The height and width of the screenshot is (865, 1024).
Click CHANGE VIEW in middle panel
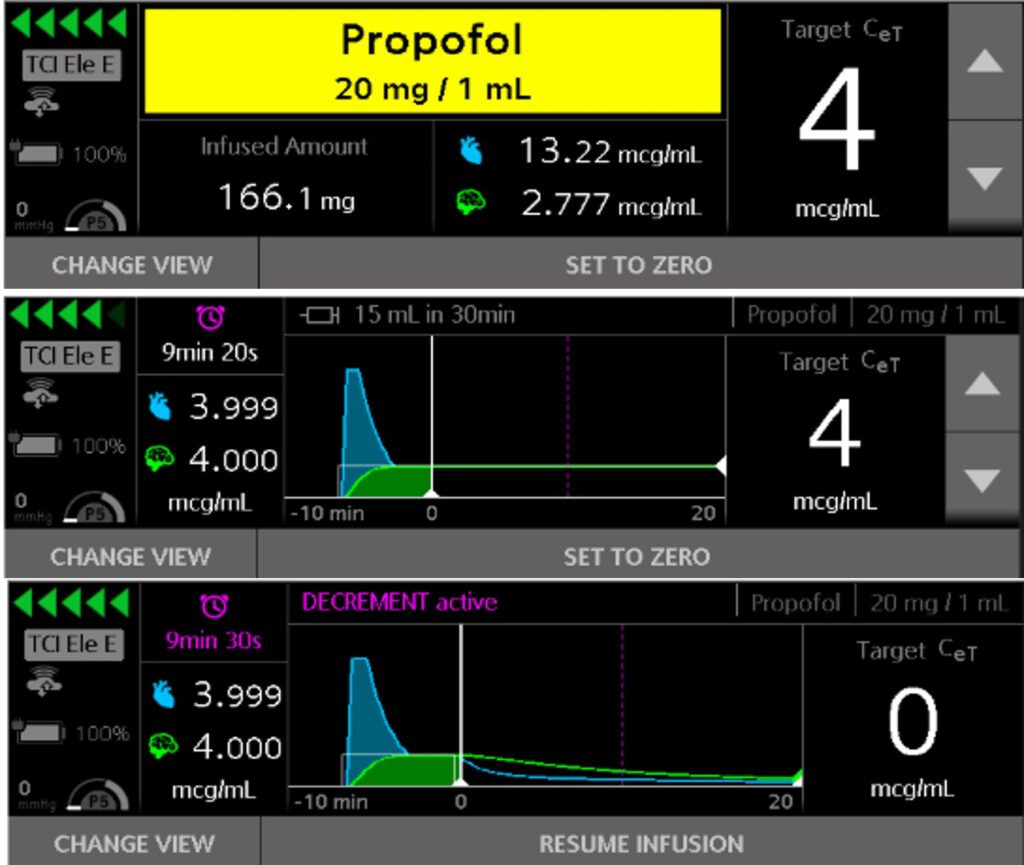point(131,556)
